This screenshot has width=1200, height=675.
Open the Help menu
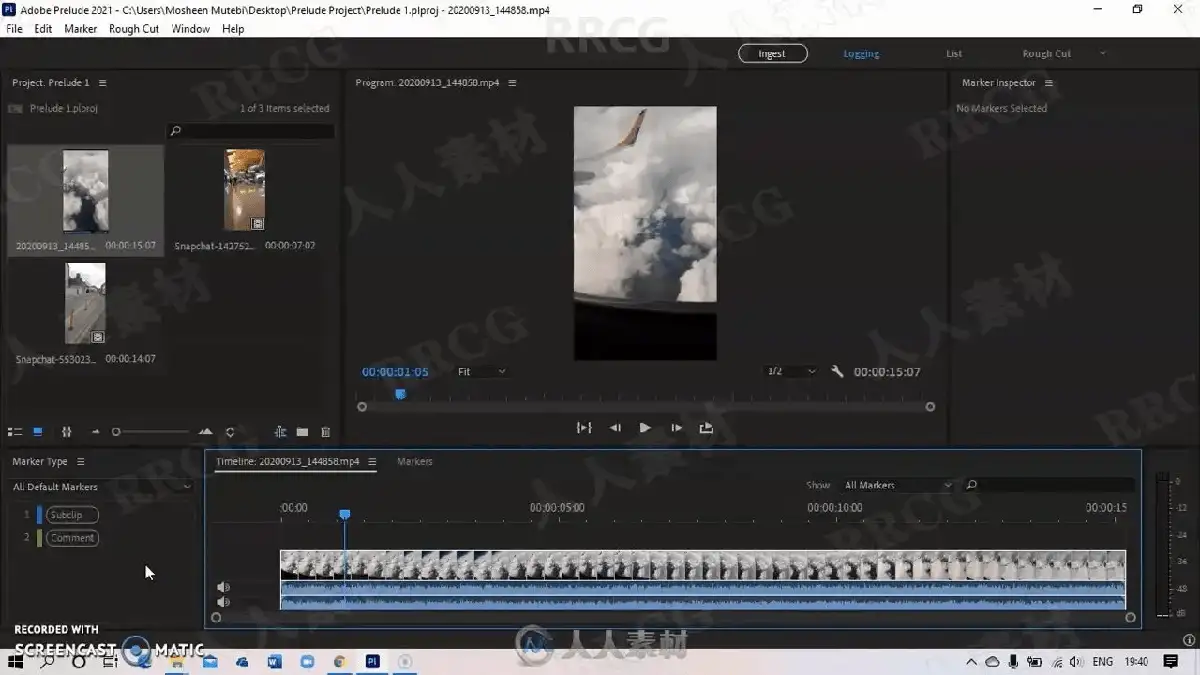233,29
